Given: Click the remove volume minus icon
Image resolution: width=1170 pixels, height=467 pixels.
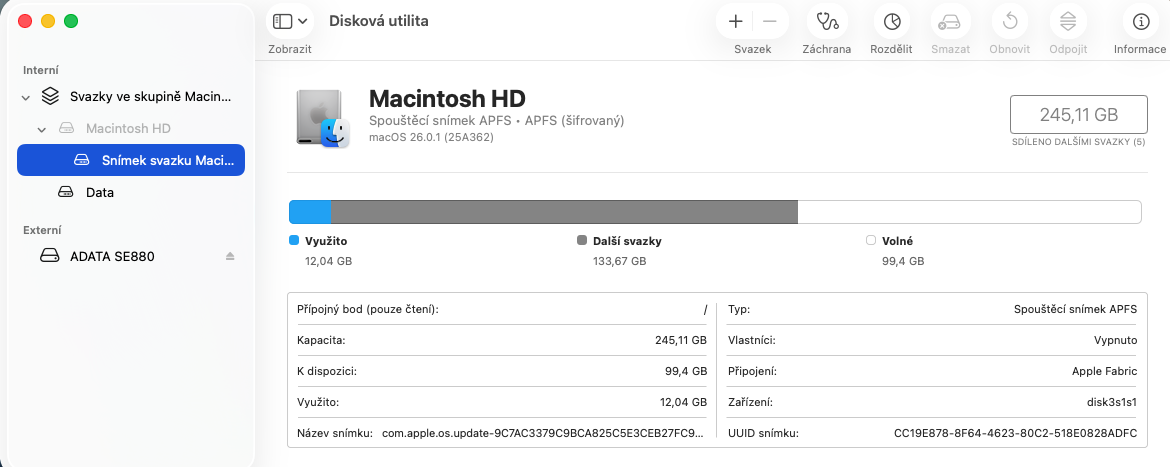Looking at the screenshot, I should click(x=769, y=21).
